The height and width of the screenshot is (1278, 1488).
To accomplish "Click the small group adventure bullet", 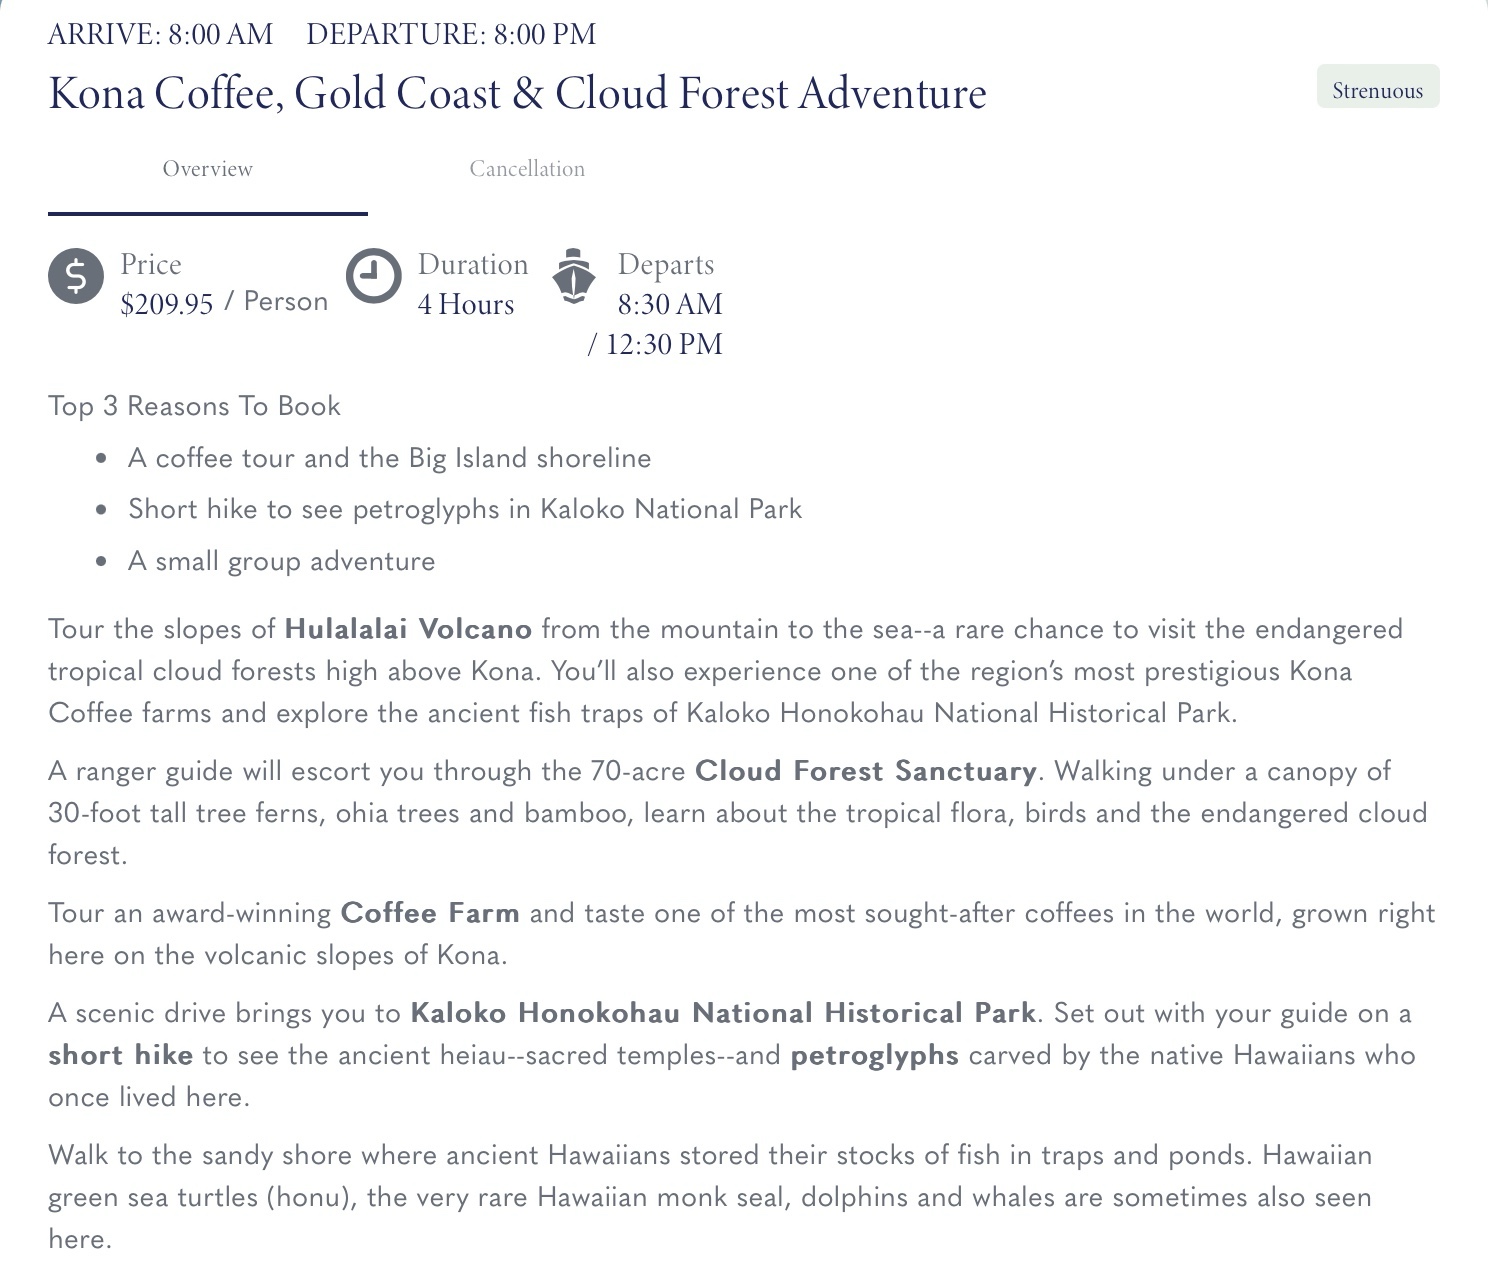I will (281, 561).
